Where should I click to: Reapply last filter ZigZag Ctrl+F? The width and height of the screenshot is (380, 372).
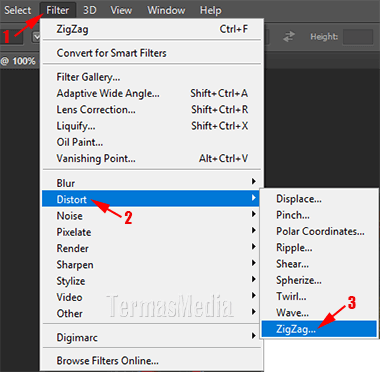[152, 29]
